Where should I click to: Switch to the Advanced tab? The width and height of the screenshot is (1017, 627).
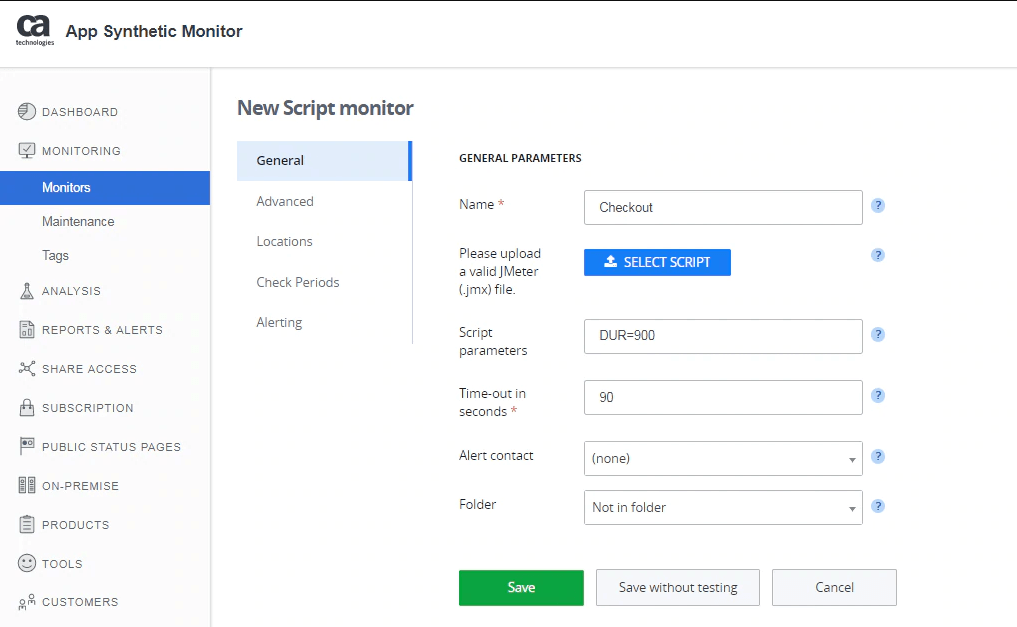(x=285, y=201)
